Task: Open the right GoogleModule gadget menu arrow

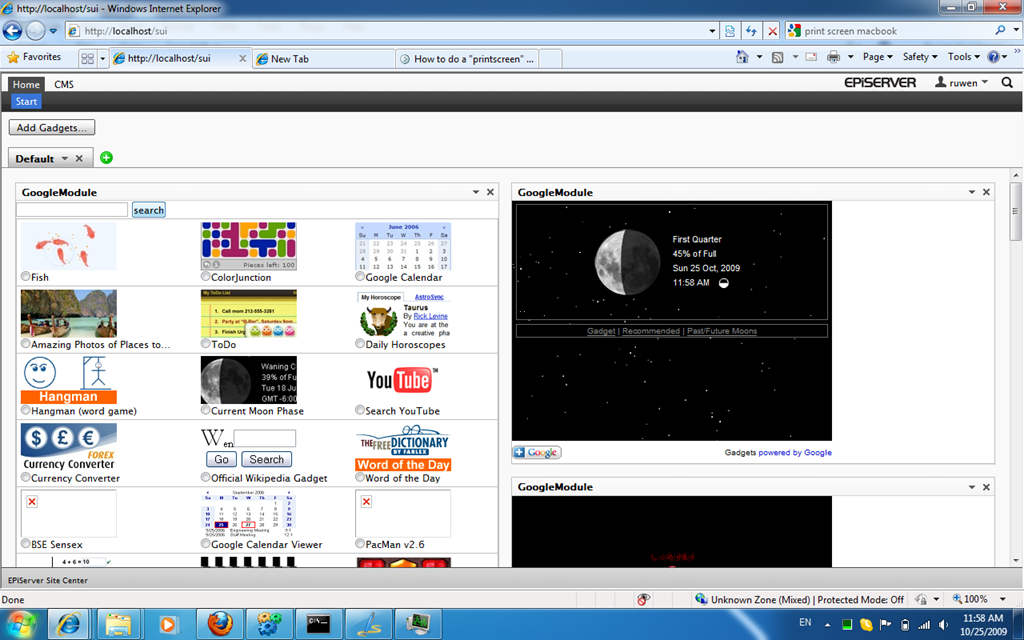Action: pos(971,192)
